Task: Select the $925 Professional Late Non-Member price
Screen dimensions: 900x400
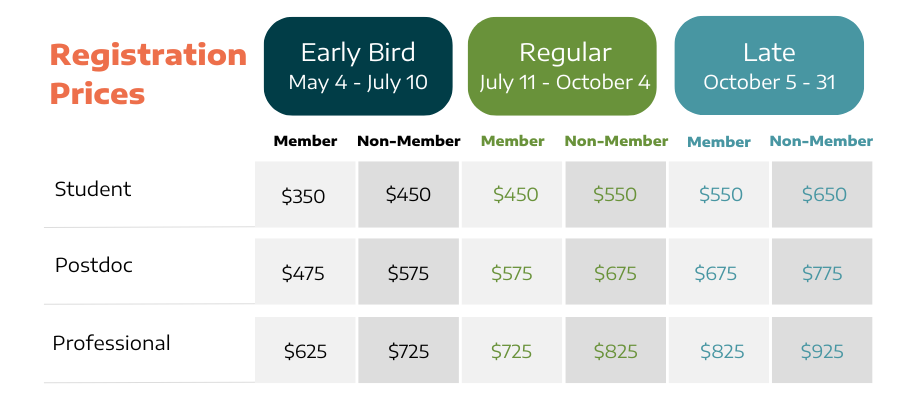Action: point(822,351)
